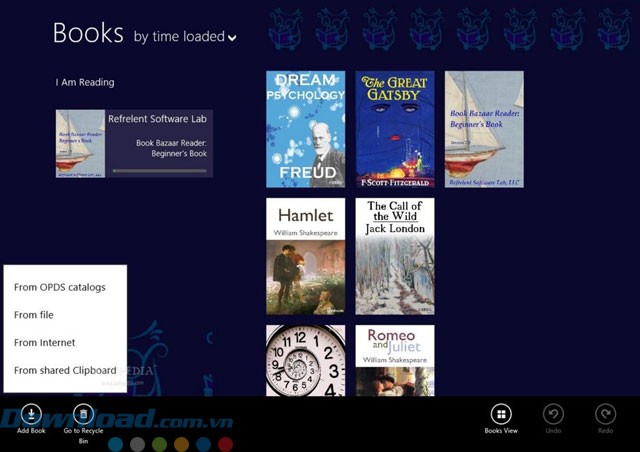Select the orange theme color circle
640x452 pixels.
tap(182, 444)
